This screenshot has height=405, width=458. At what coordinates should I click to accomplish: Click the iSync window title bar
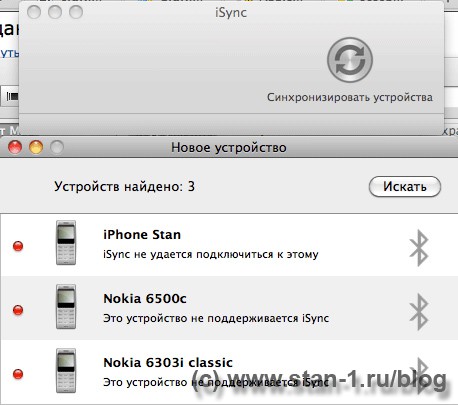[231, 13]
